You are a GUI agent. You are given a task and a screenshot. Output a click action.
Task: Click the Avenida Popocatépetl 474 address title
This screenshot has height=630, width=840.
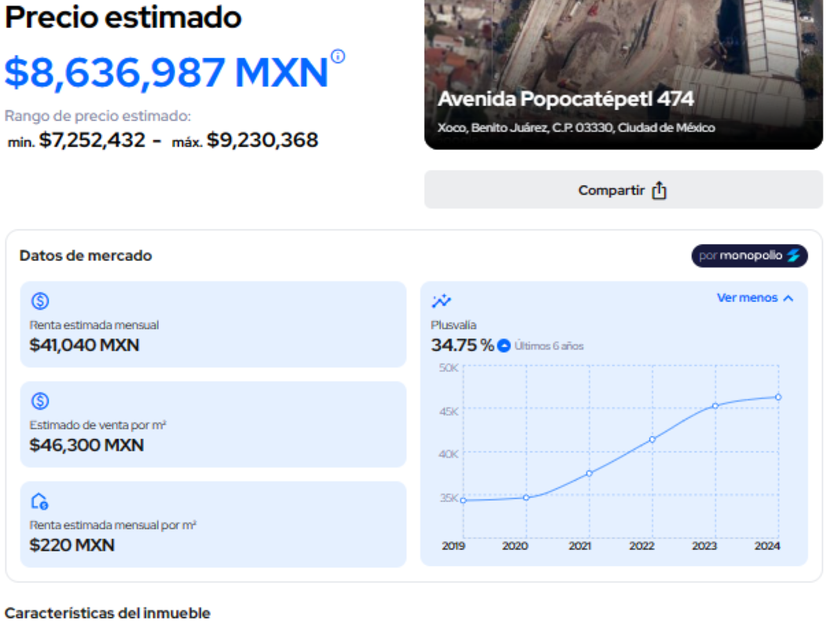pyautogui.click(x=565, y=99)
